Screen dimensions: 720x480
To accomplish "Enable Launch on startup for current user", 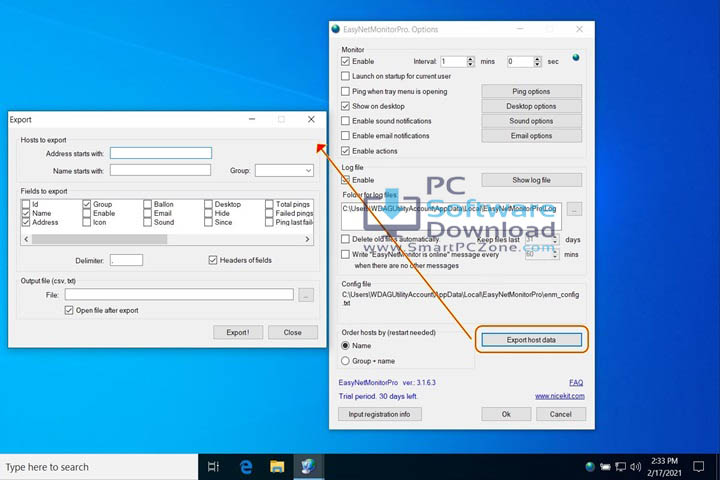I will click(345, 76).
